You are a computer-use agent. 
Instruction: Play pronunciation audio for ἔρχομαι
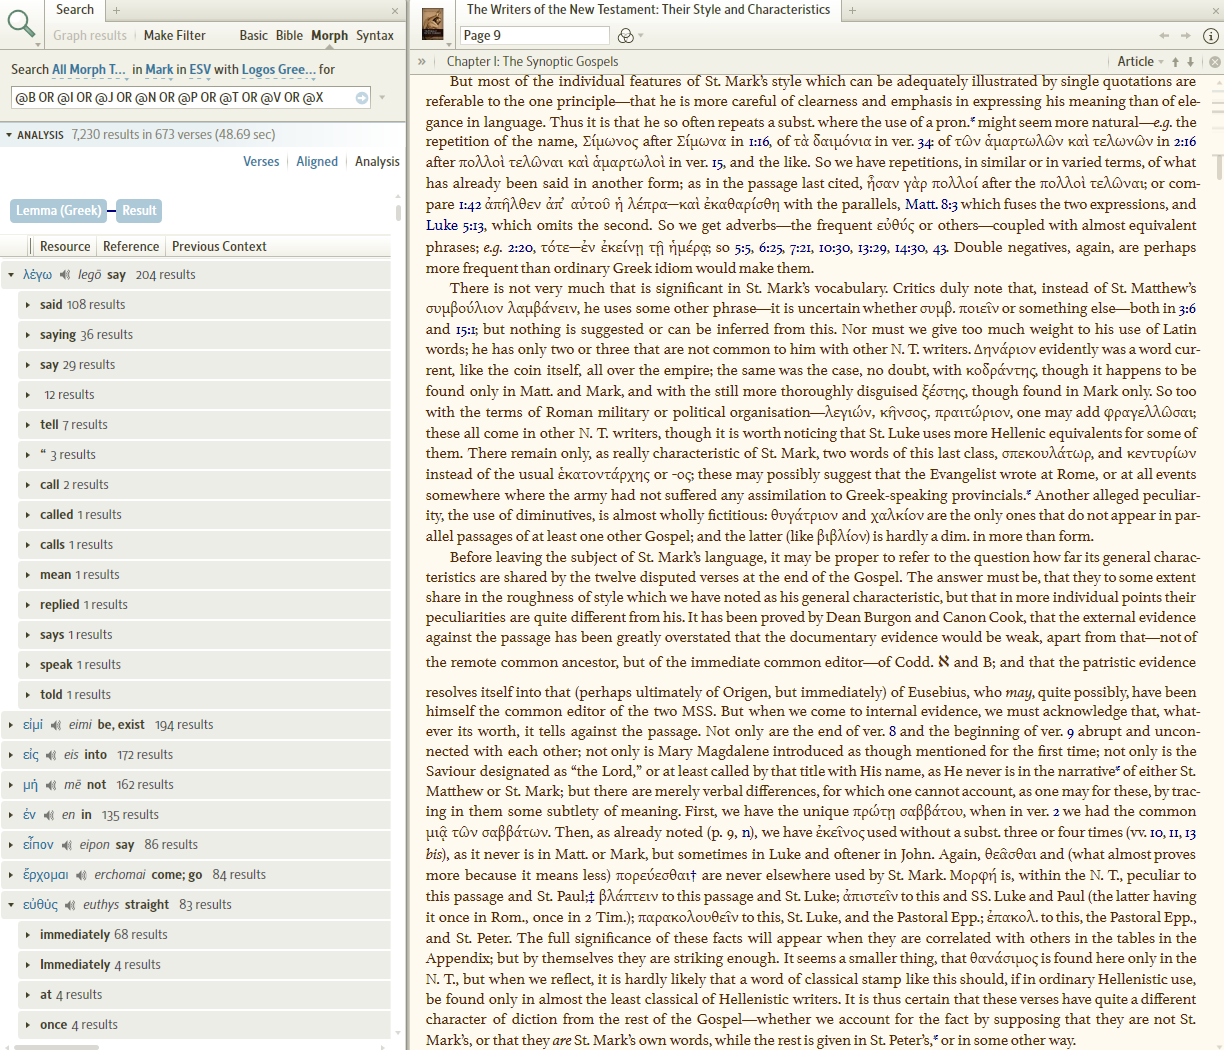(82, 875)
